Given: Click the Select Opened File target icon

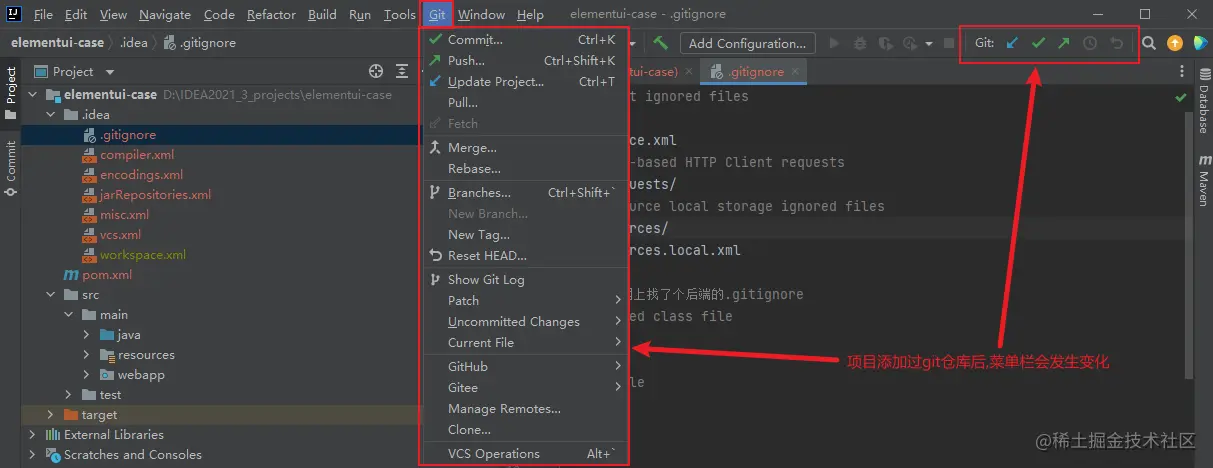Looking at the screenshot, I should (376, 71).
